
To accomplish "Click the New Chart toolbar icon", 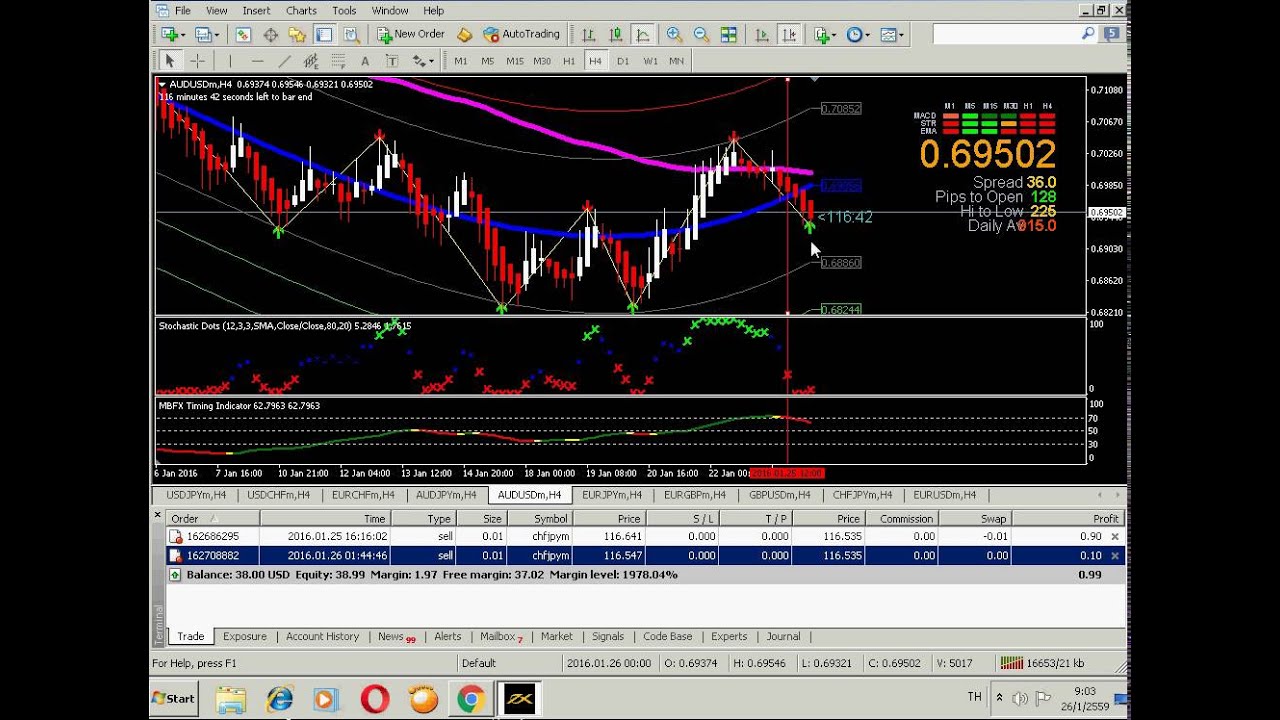I will pyautogui.click(x=168, y=34).
